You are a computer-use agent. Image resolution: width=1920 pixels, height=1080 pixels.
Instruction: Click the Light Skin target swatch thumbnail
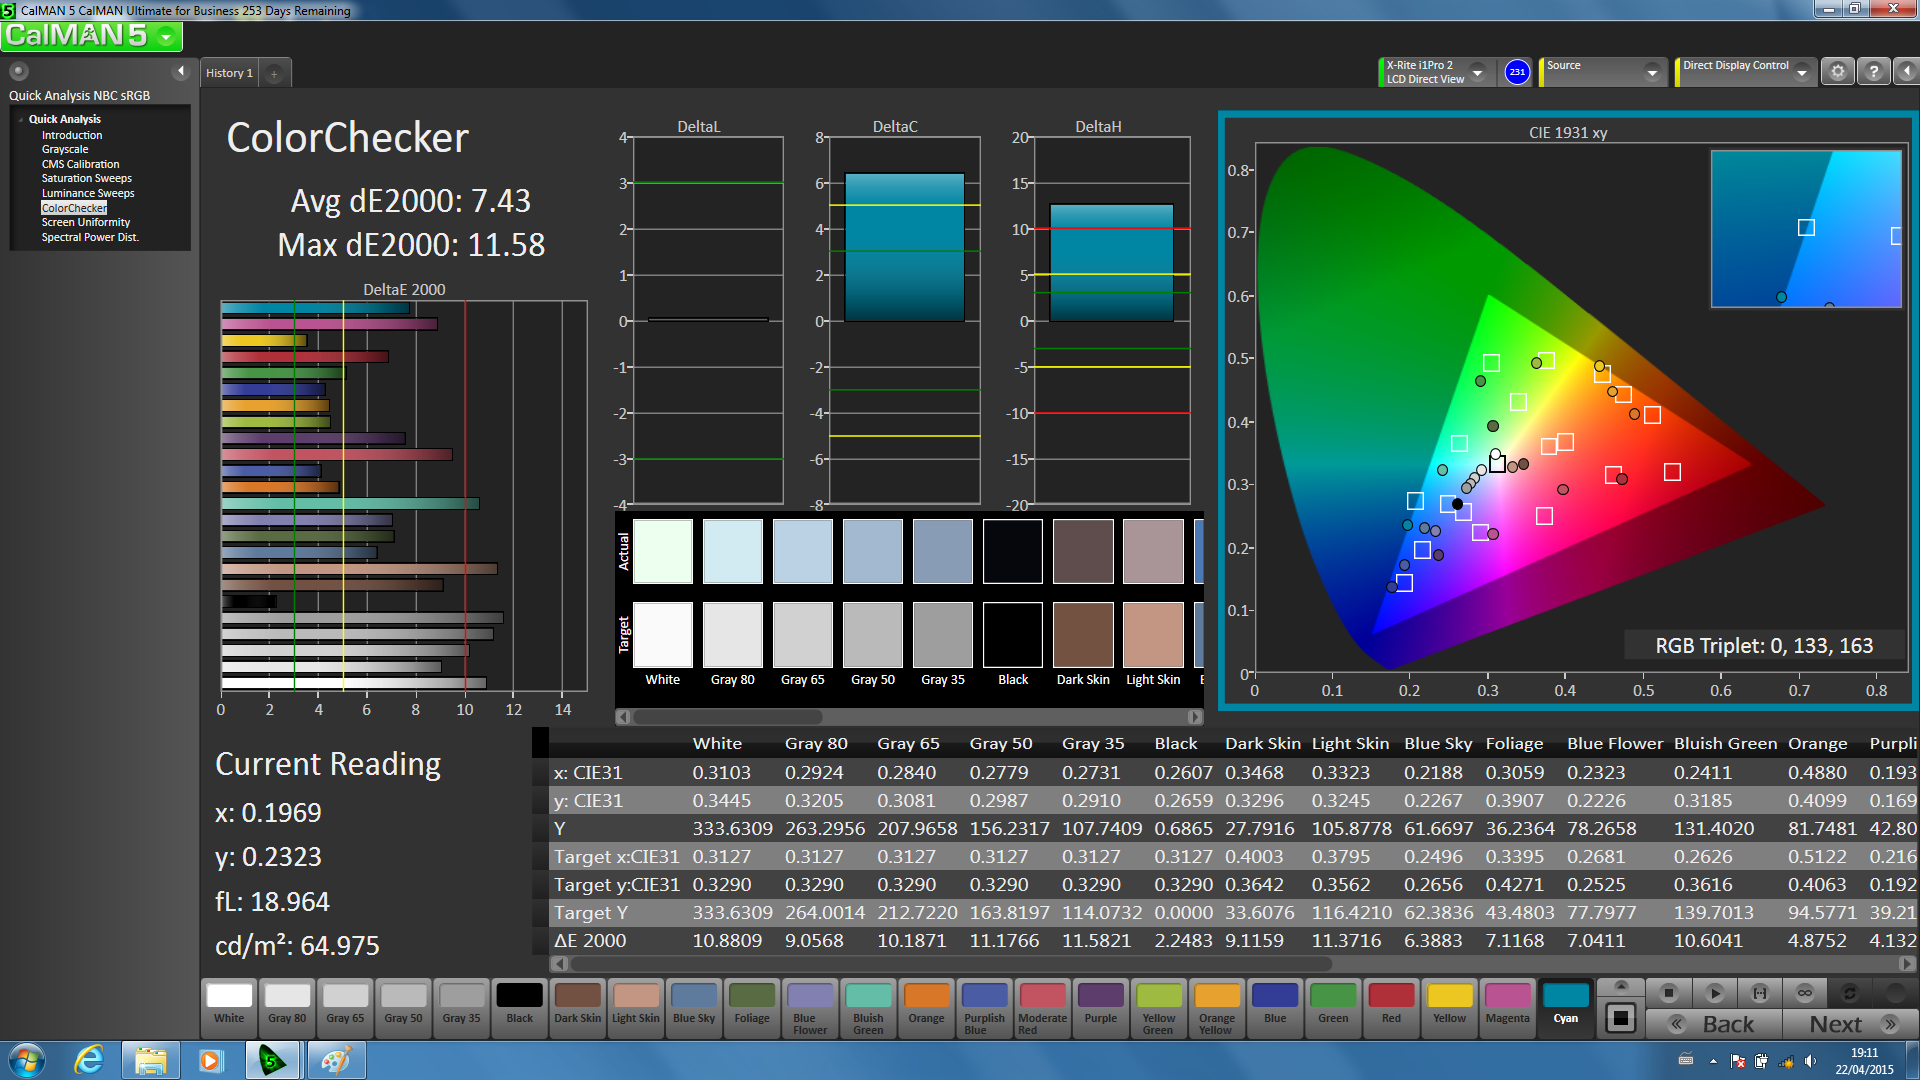pyautogui.click(x=1153, y=635)
